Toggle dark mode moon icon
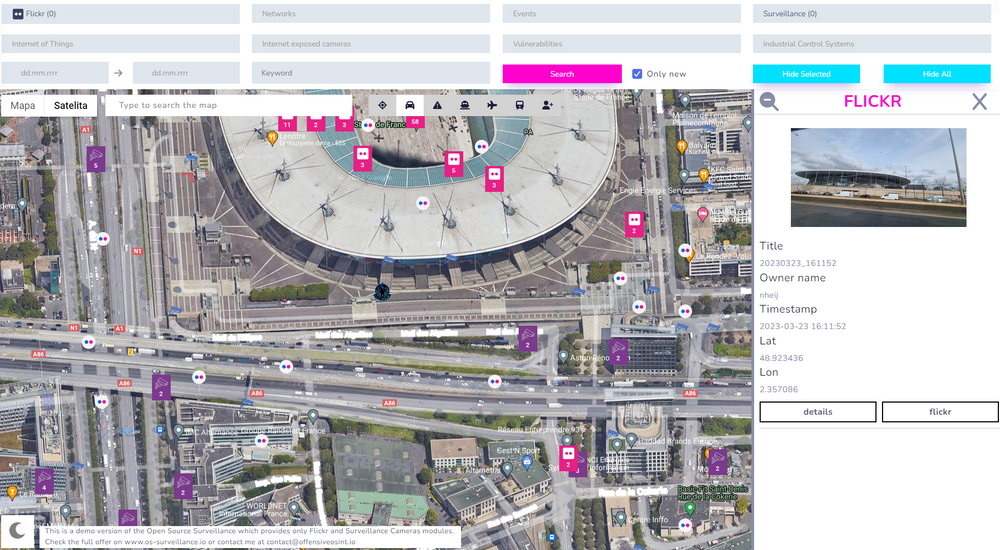Viewport: 1000px width, 550px height. tap(18, 530)
